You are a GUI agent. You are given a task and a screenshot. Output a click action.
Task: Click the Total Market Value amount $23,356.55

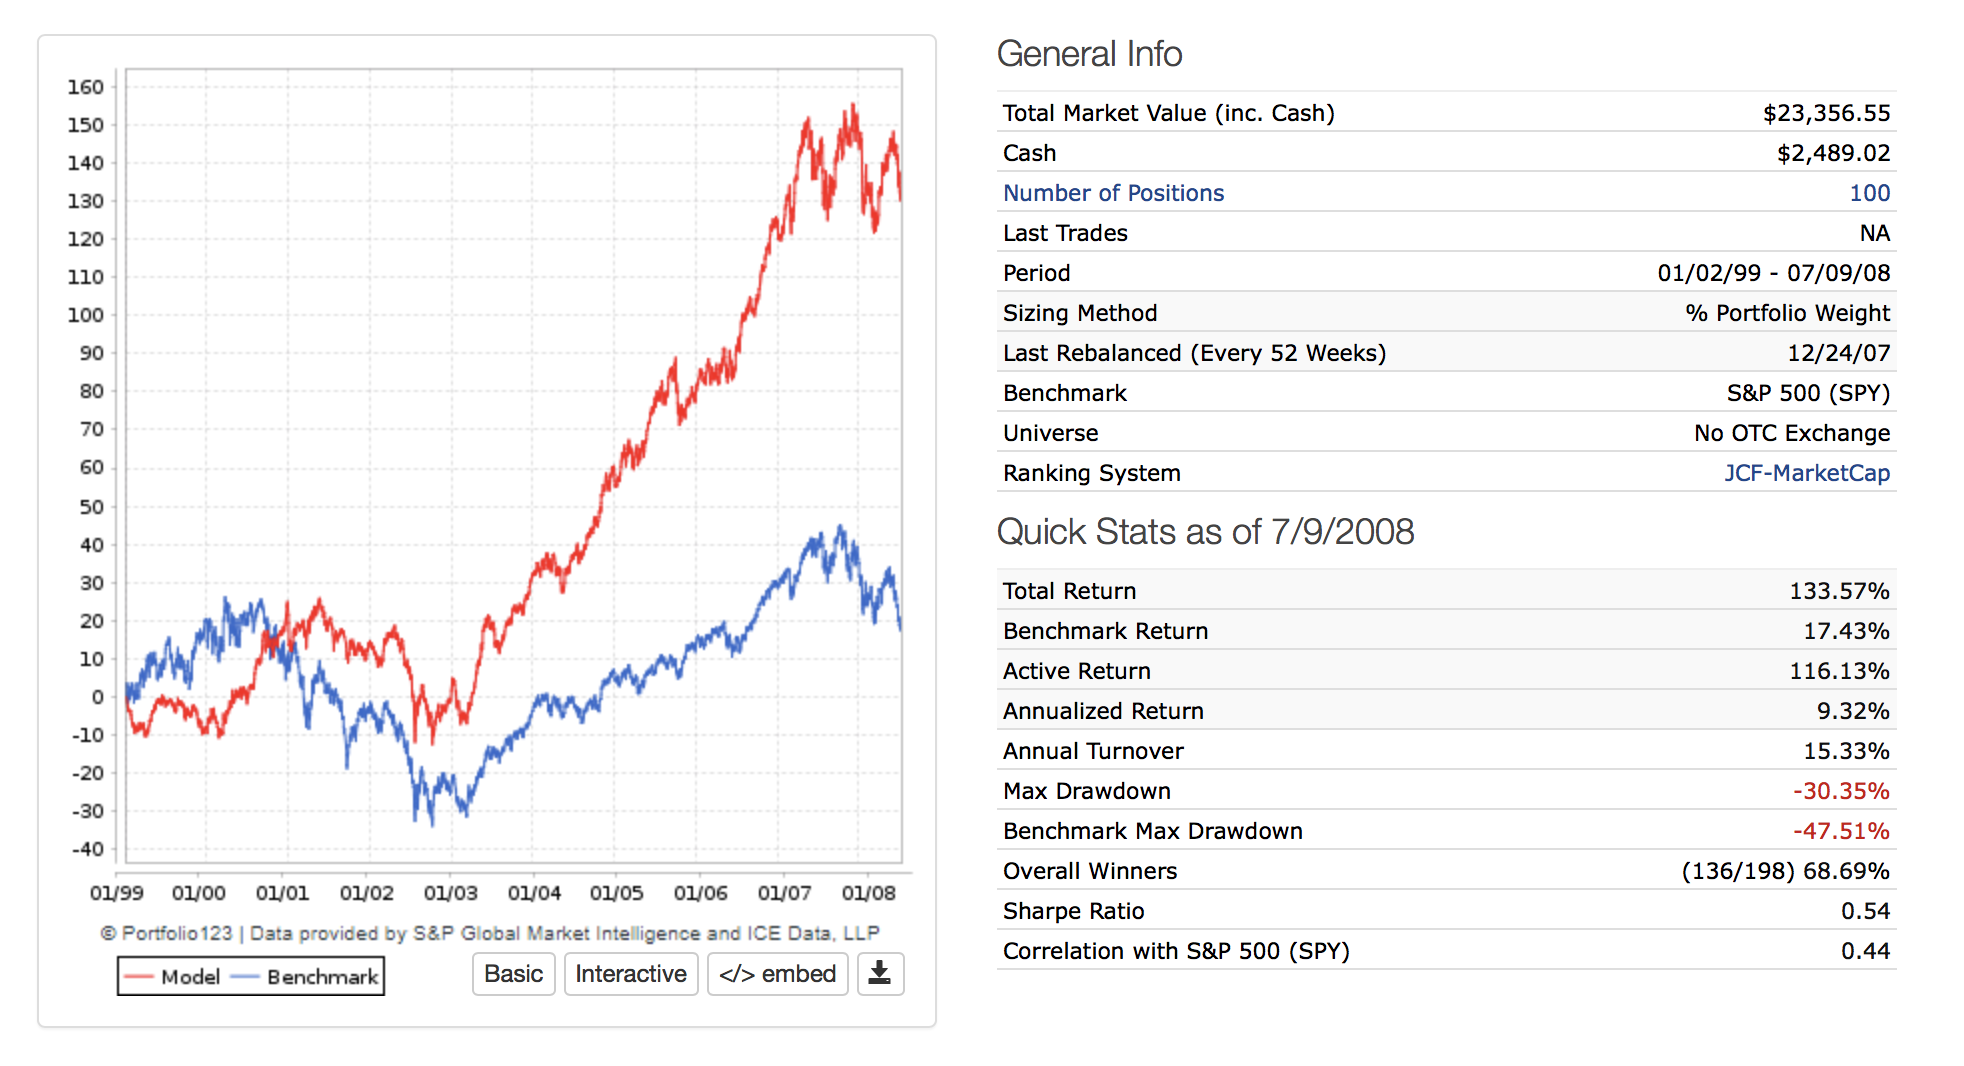tap(1826, 113)
